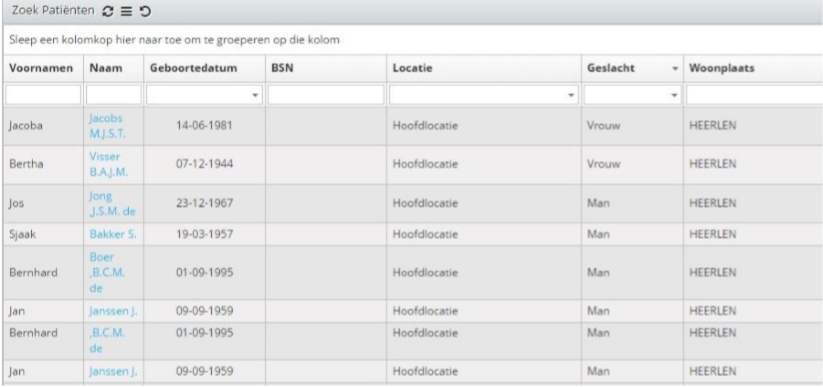Open patient Visser B.A.J.M. link
823x387 pixels.
coord(108,164)
